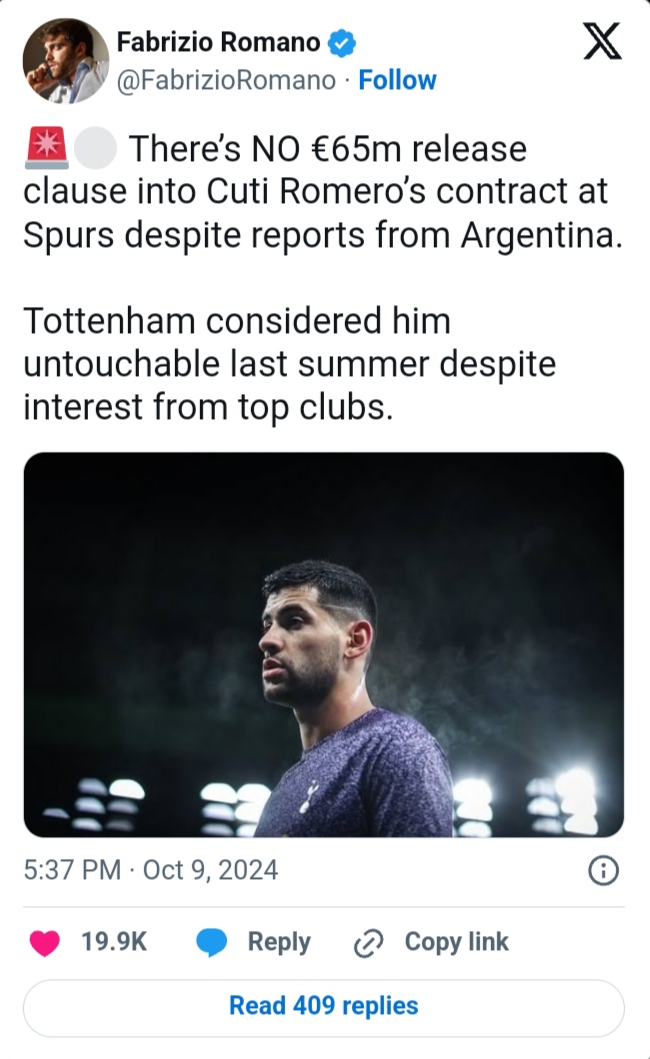The height and width of the screenshot is (1059, 650).
Task: Open Read 409 replies
Action: click(x=324, y=1005)
